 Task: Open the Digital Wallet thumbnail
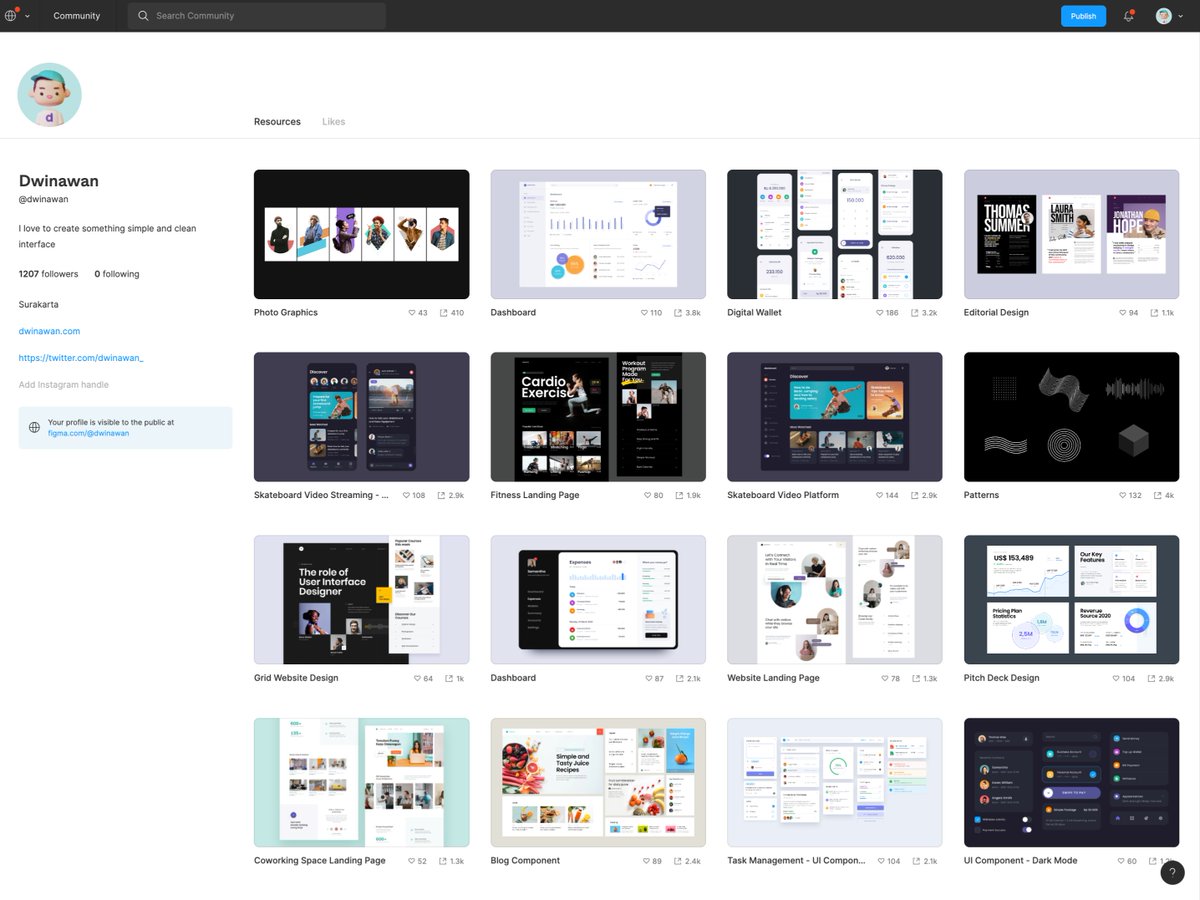point(834,234)
